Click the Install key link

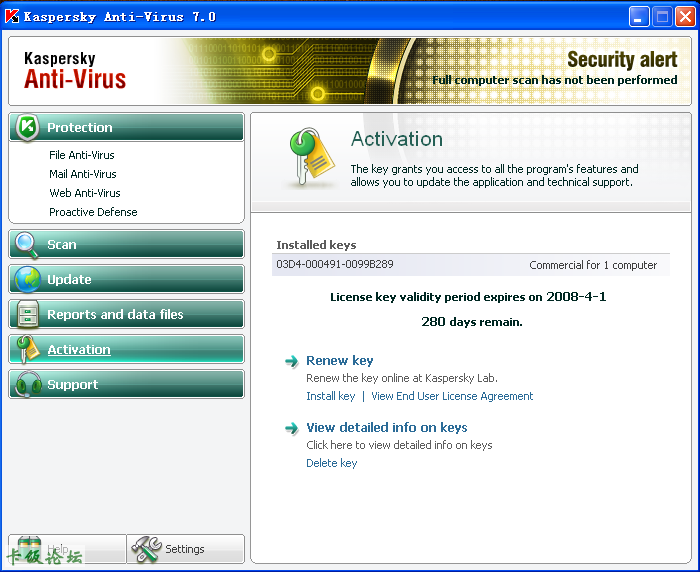click(x=331, y=396)
